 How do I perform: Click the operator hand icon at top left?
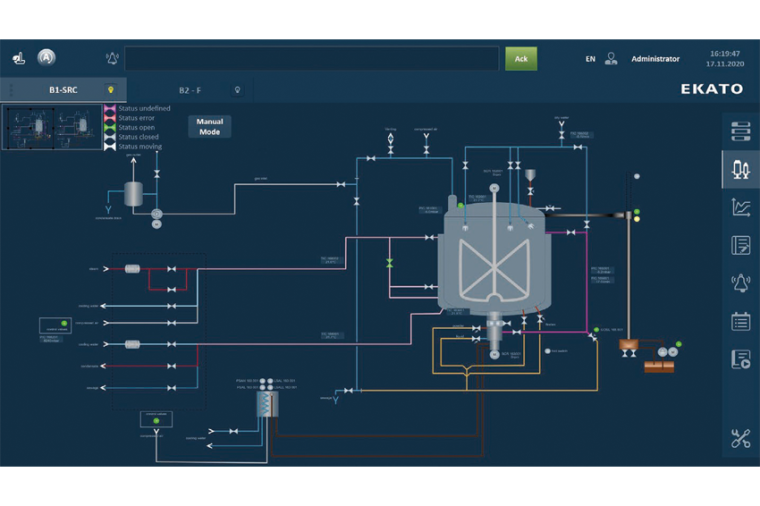coord(18,58)
